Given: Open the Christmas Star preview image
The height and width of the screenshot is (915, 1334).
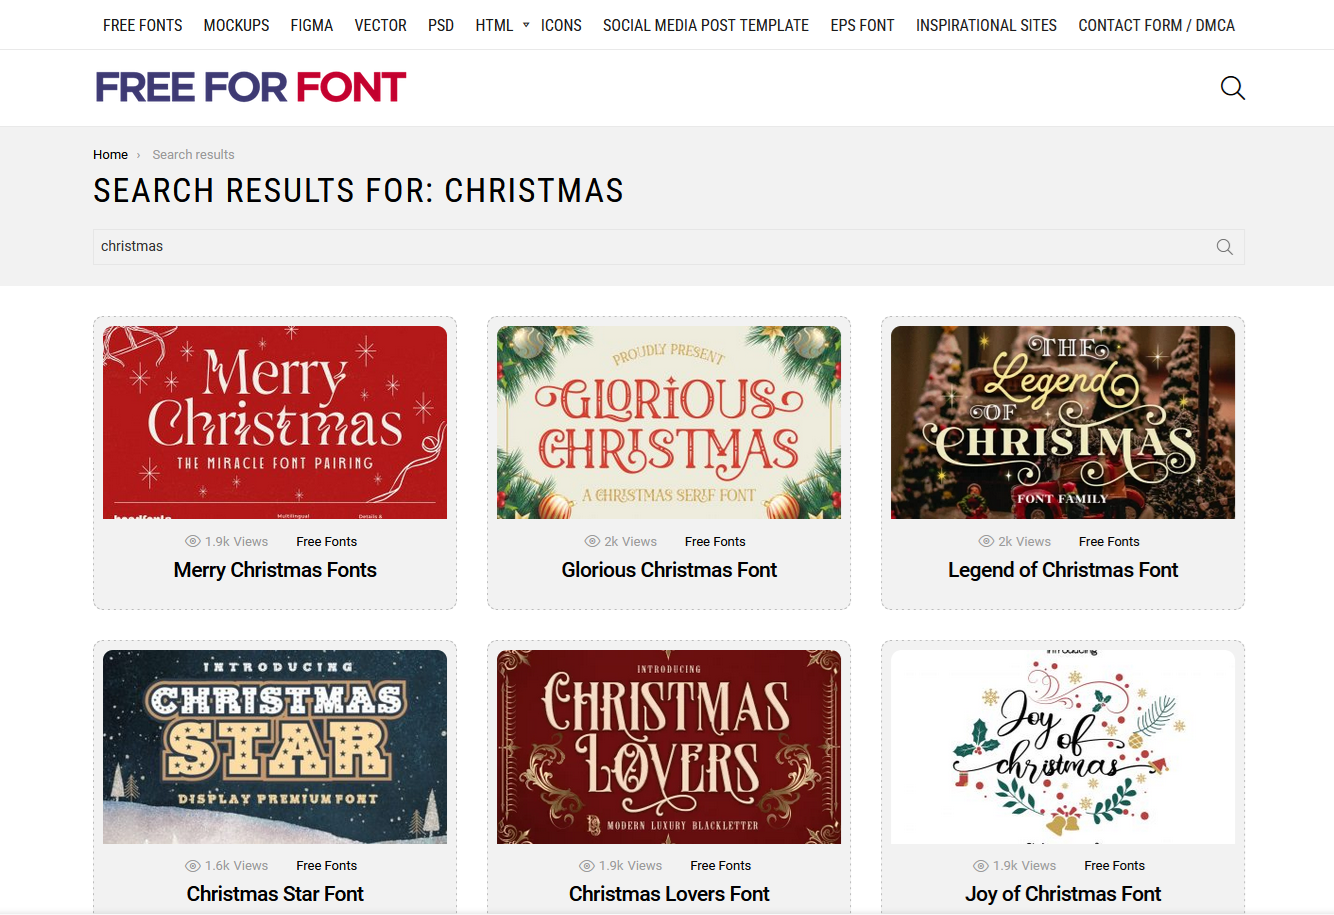Looking at the screenshot, I should click(x=275, y=746).
